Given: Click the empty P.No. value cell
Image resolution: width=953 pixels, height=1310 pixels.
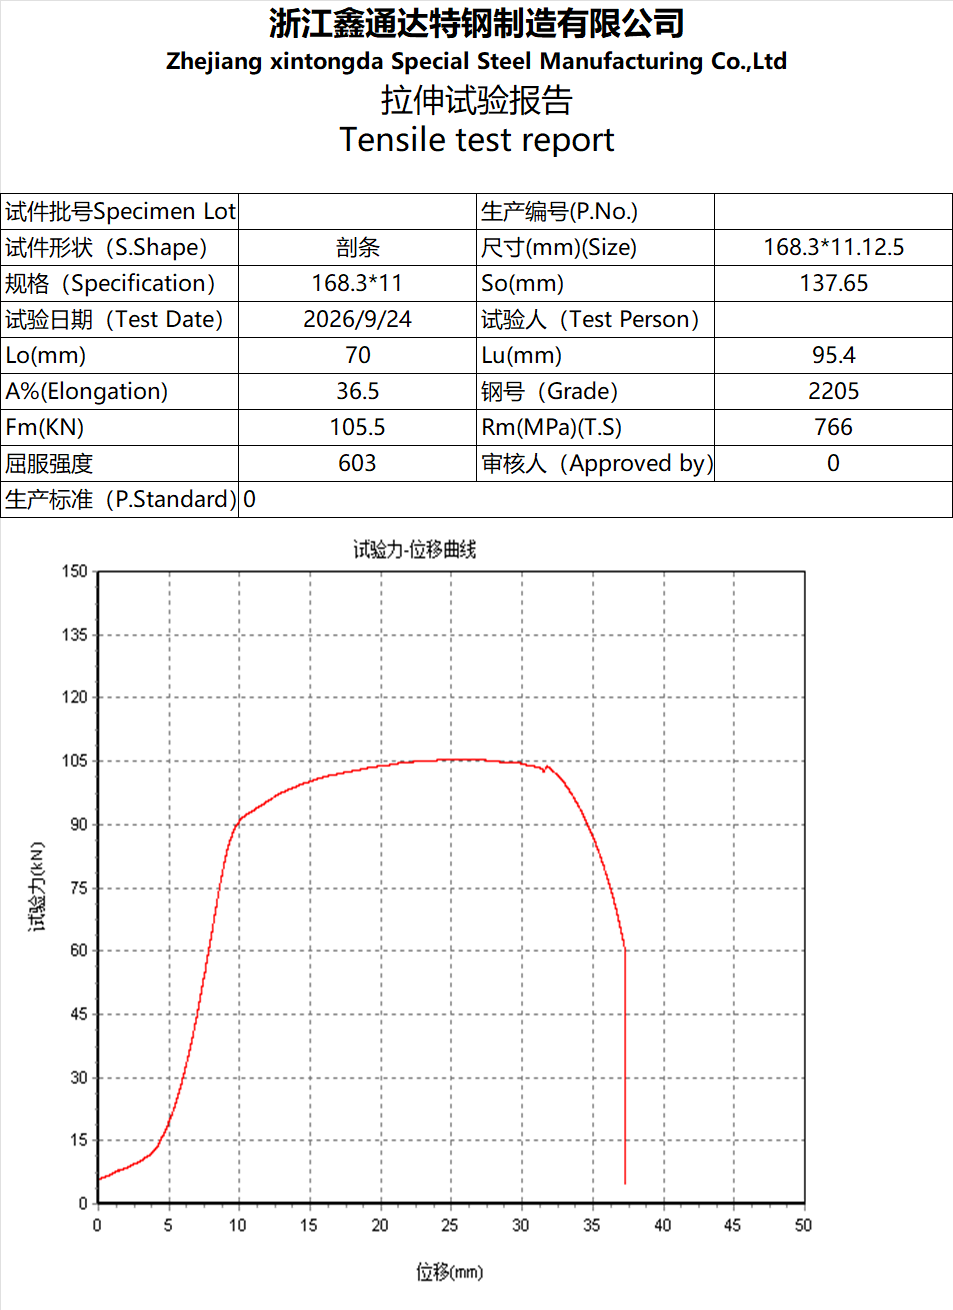Looking at the screenshot, I should pos(833,212).
